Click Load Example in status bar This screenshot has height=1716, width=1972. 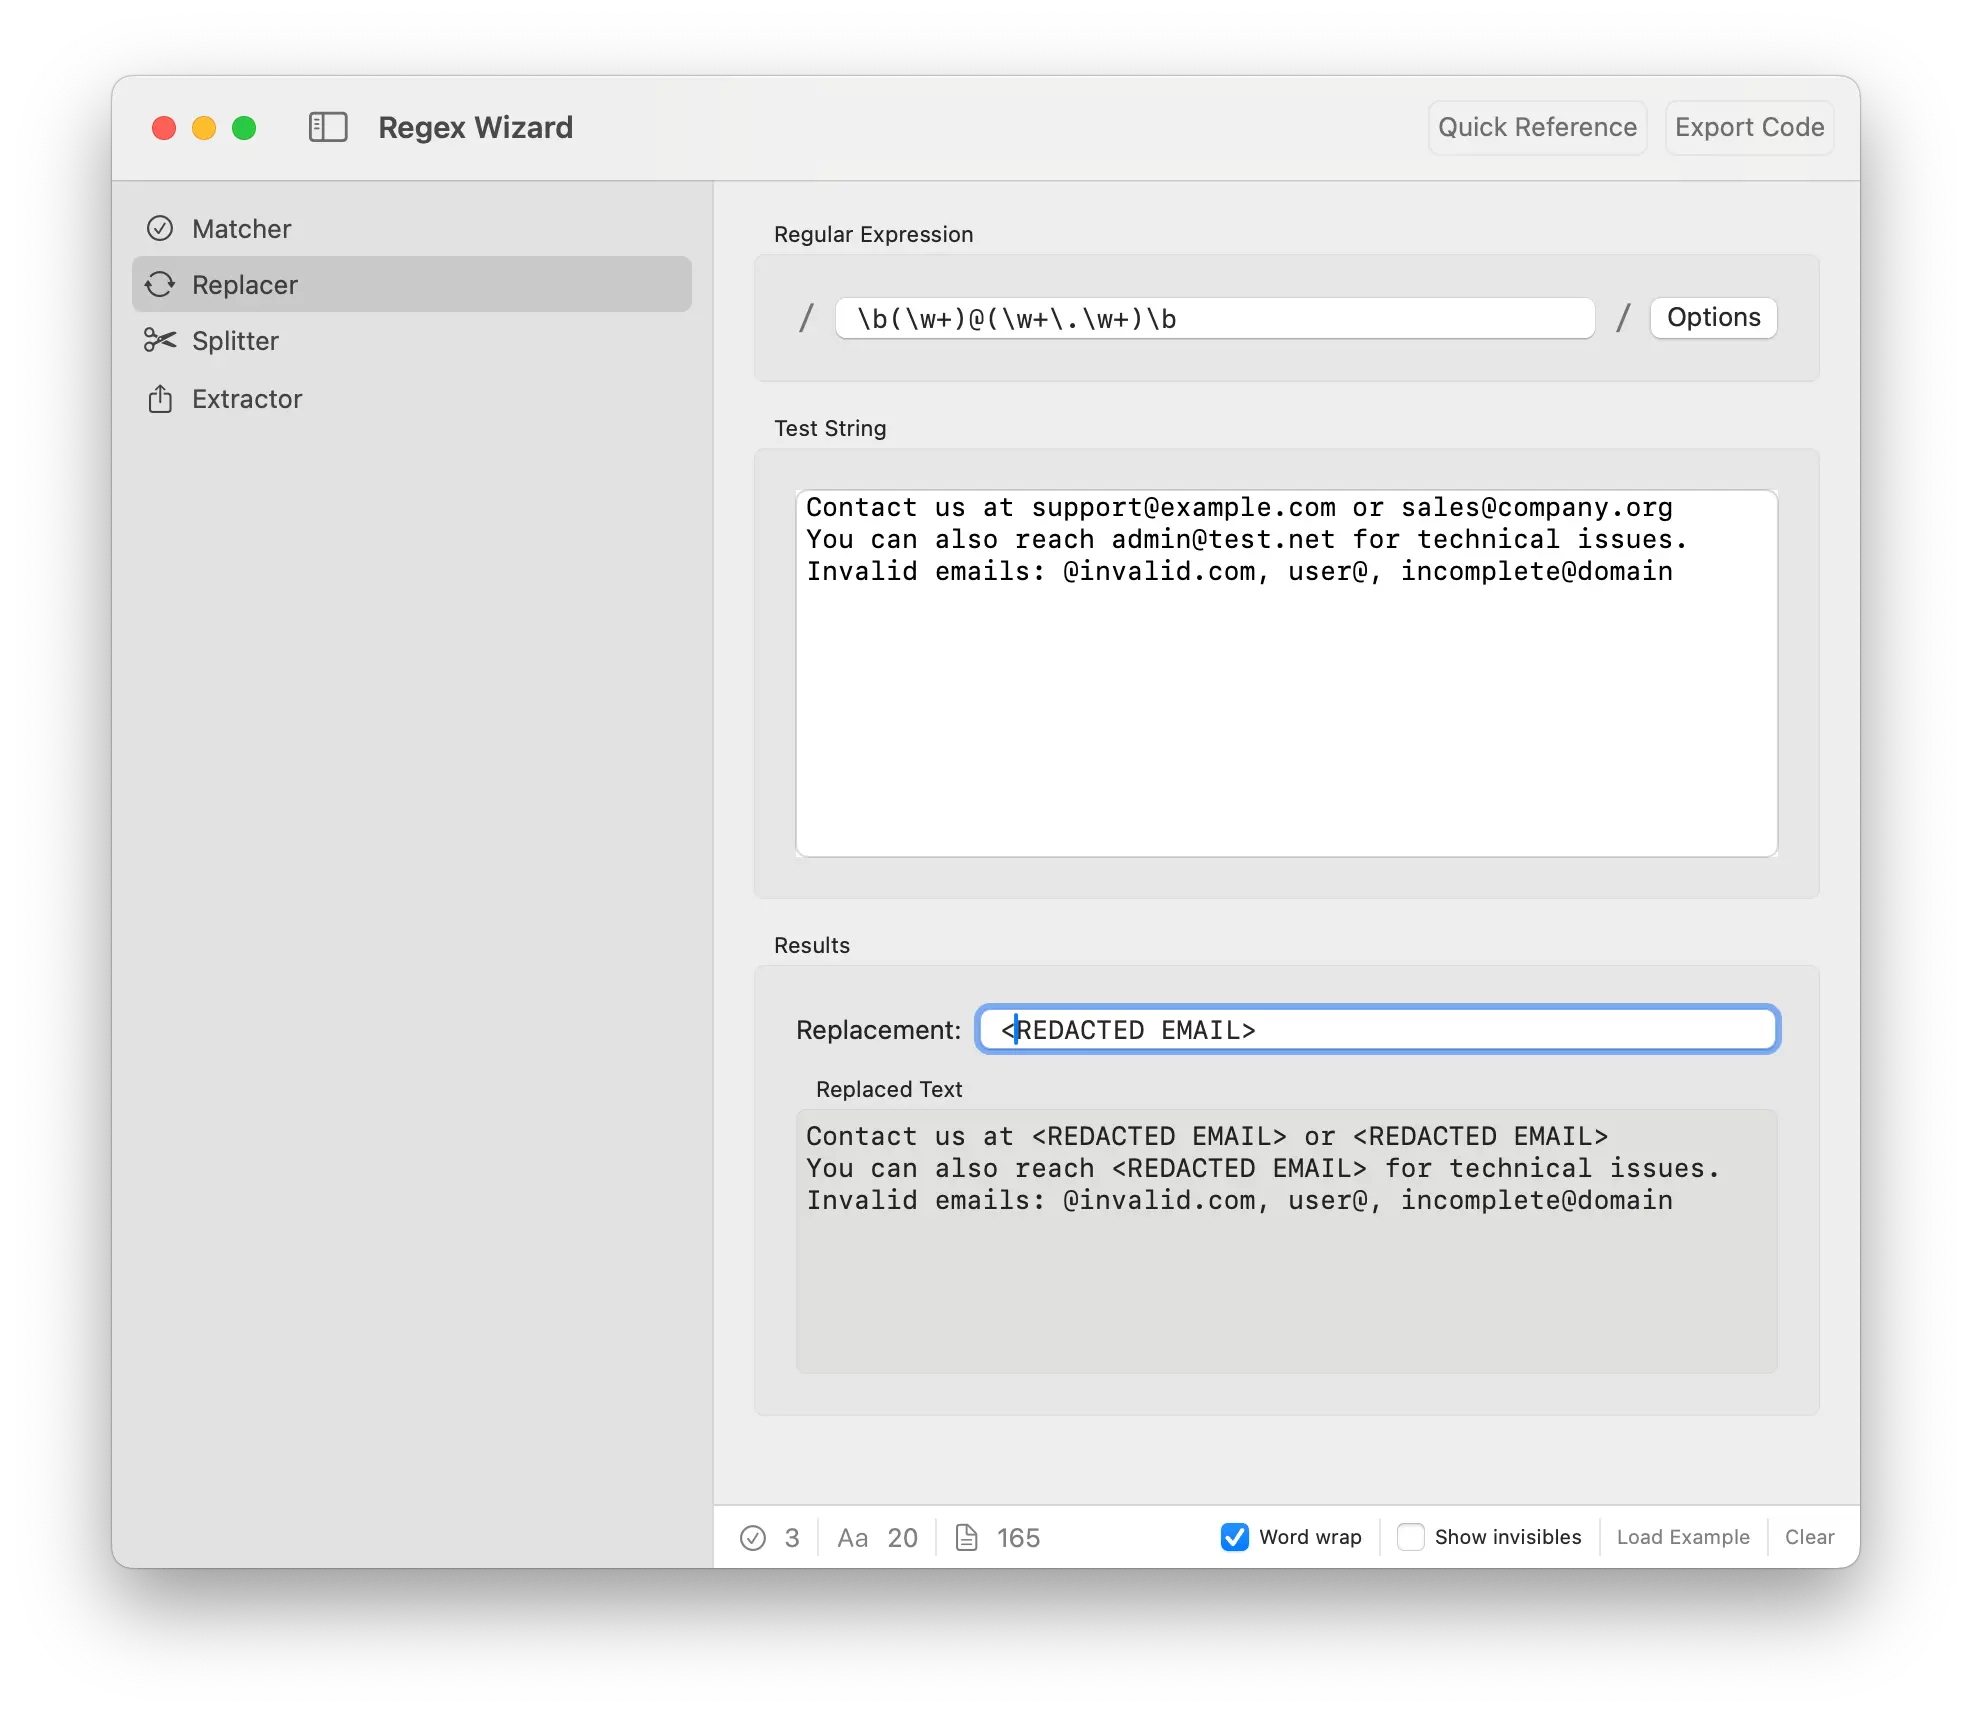point(1683,1537)
